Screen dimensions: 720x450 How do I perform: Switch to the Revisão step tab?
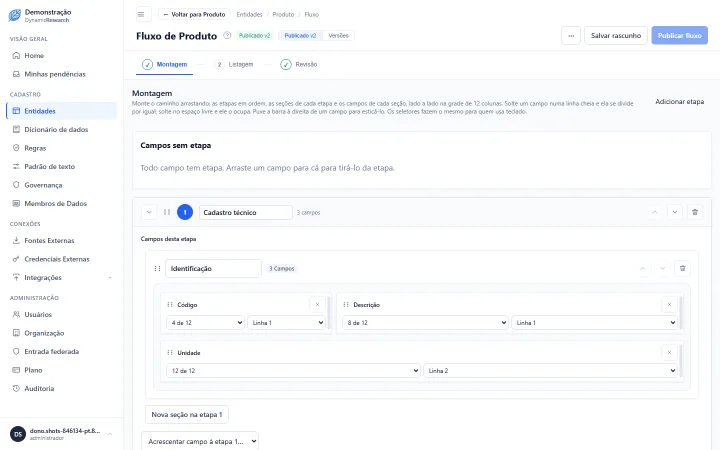[x=298, y=64]
